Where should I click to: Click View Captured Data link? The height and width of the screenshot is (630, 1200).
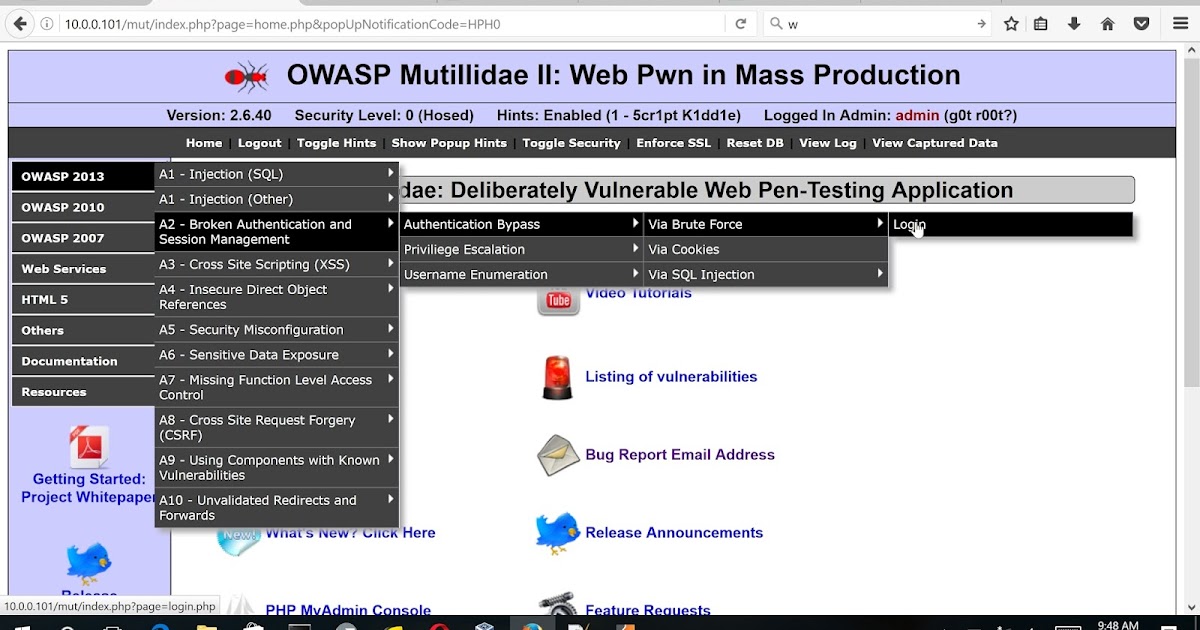pyautogui.click(x=935, y=143)
